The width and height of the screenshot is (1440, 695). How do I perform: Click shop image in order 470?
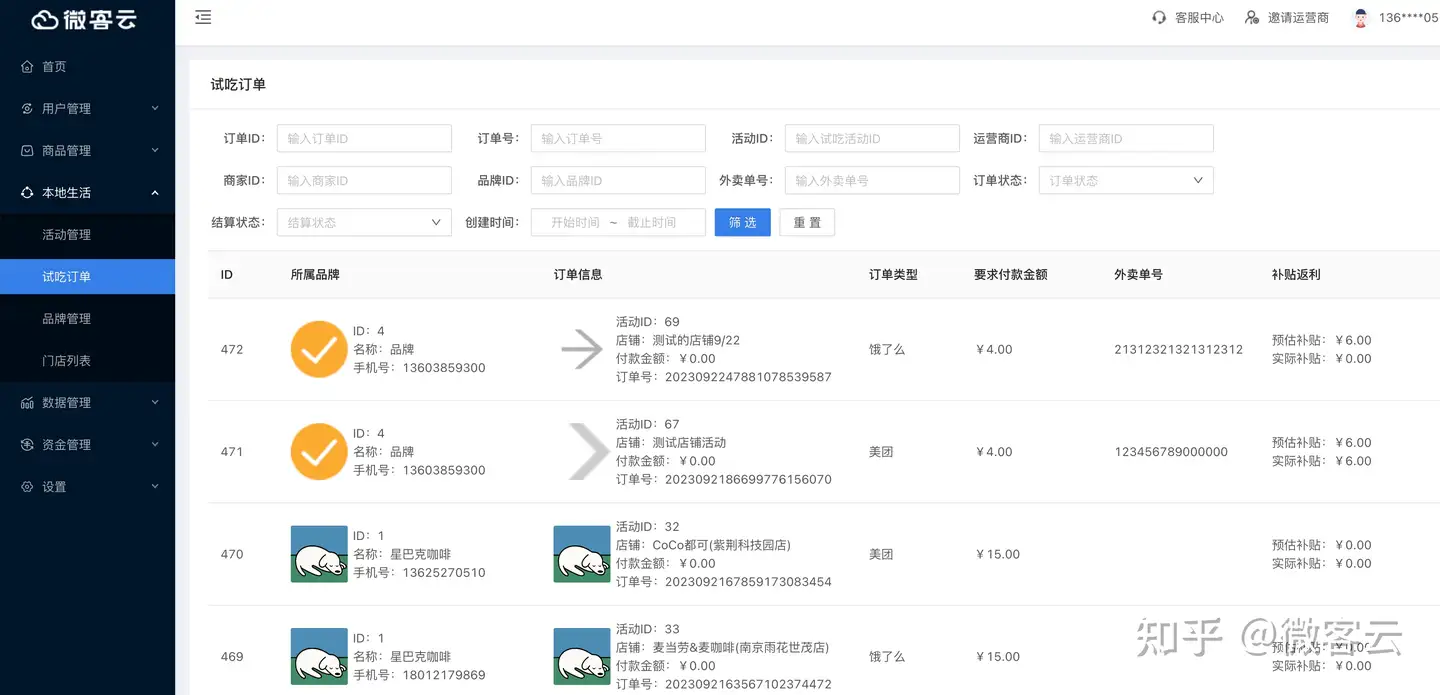(582, 554)
